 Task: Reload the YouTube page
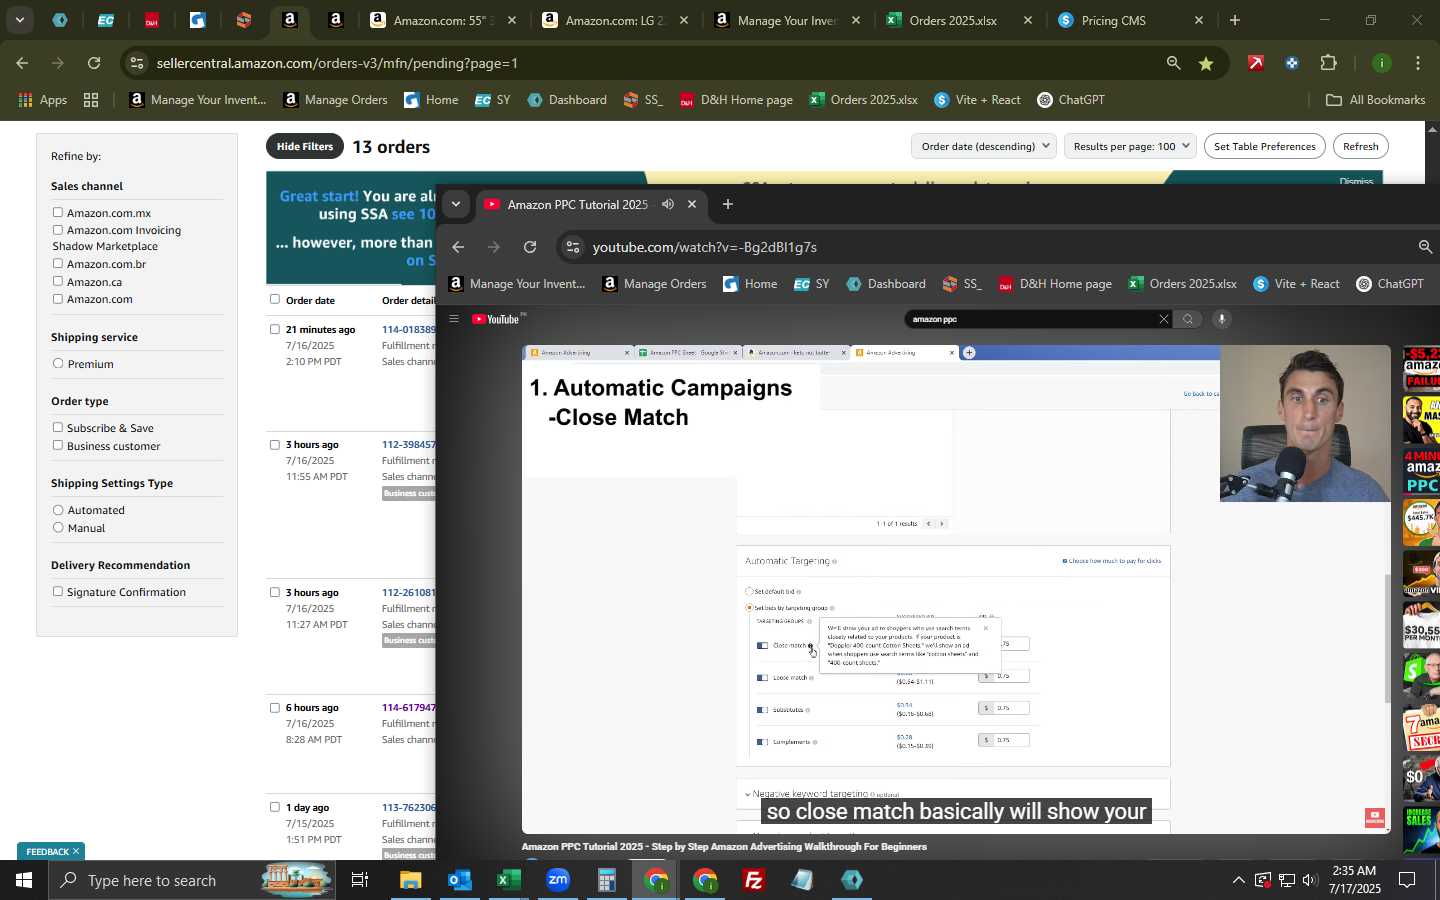[530, 247]
